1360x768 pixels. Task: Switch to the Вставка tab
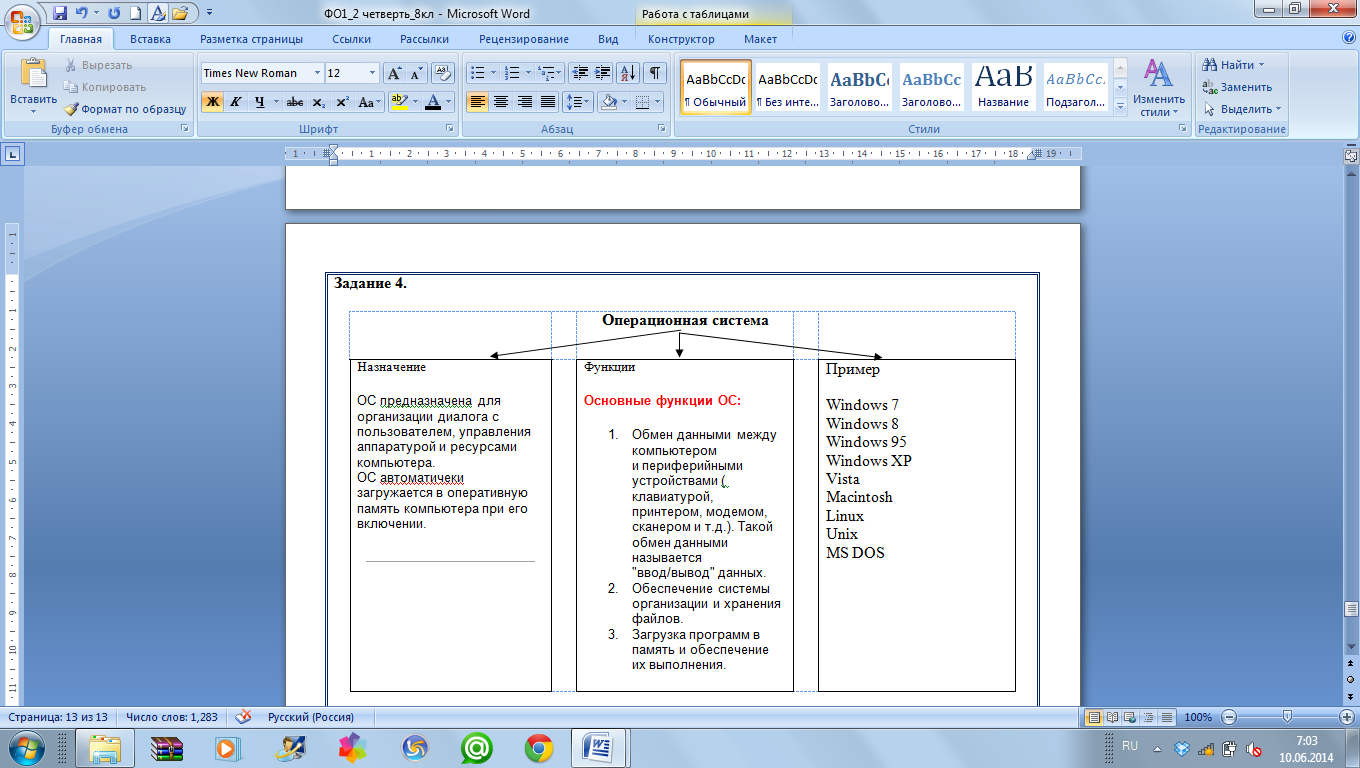(150, 39)
